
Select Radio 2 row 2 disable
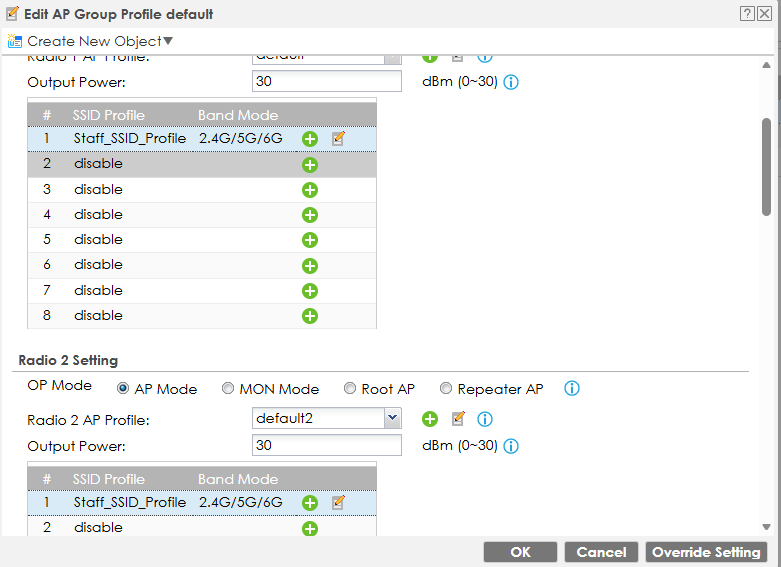(x=202, y=527)
